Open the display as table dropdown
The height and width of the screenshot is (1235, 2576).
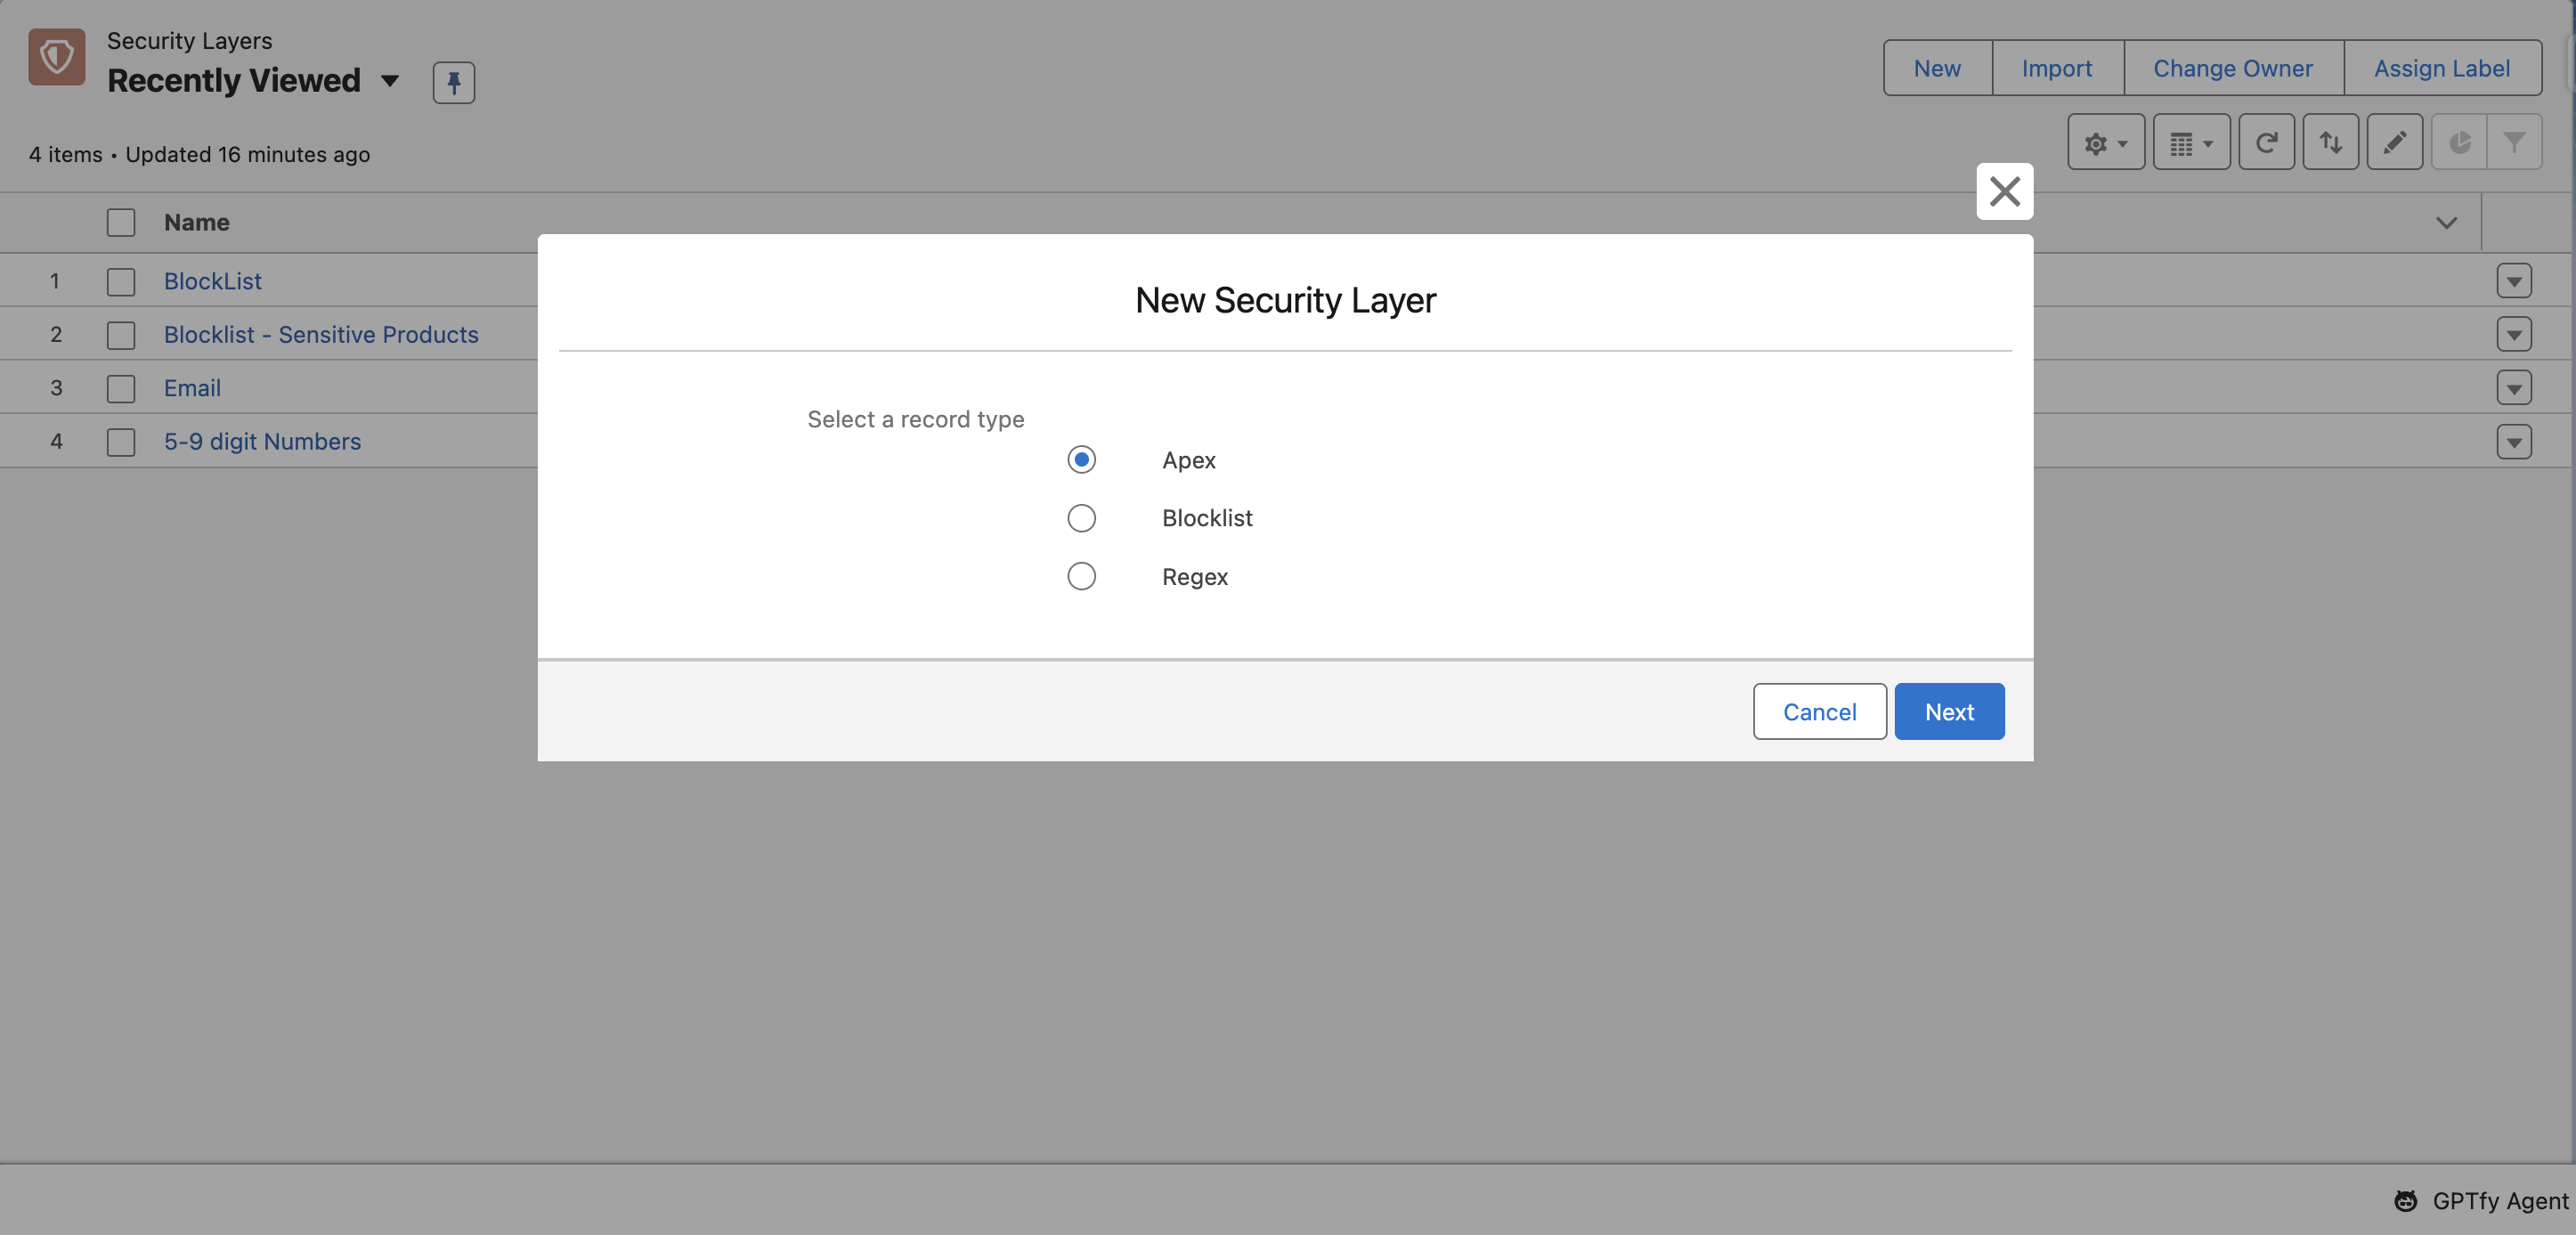pyautogui.click(x=2190, y=143)
